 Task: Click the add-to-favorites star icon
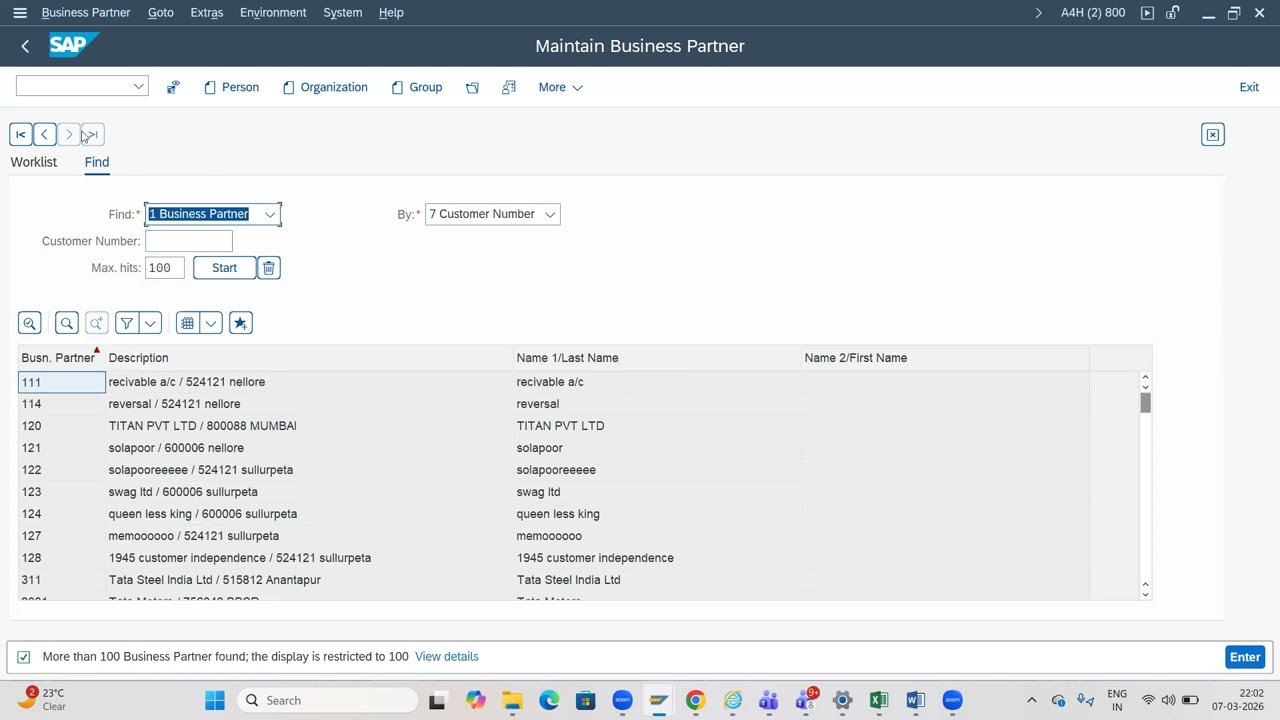coord(240,323)
